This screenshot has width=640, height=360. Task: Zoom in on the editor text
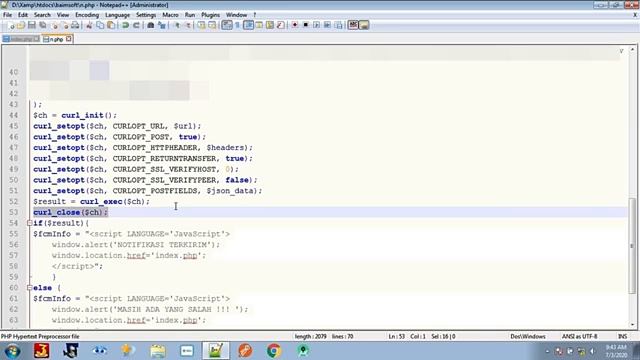tap(177, 25)
